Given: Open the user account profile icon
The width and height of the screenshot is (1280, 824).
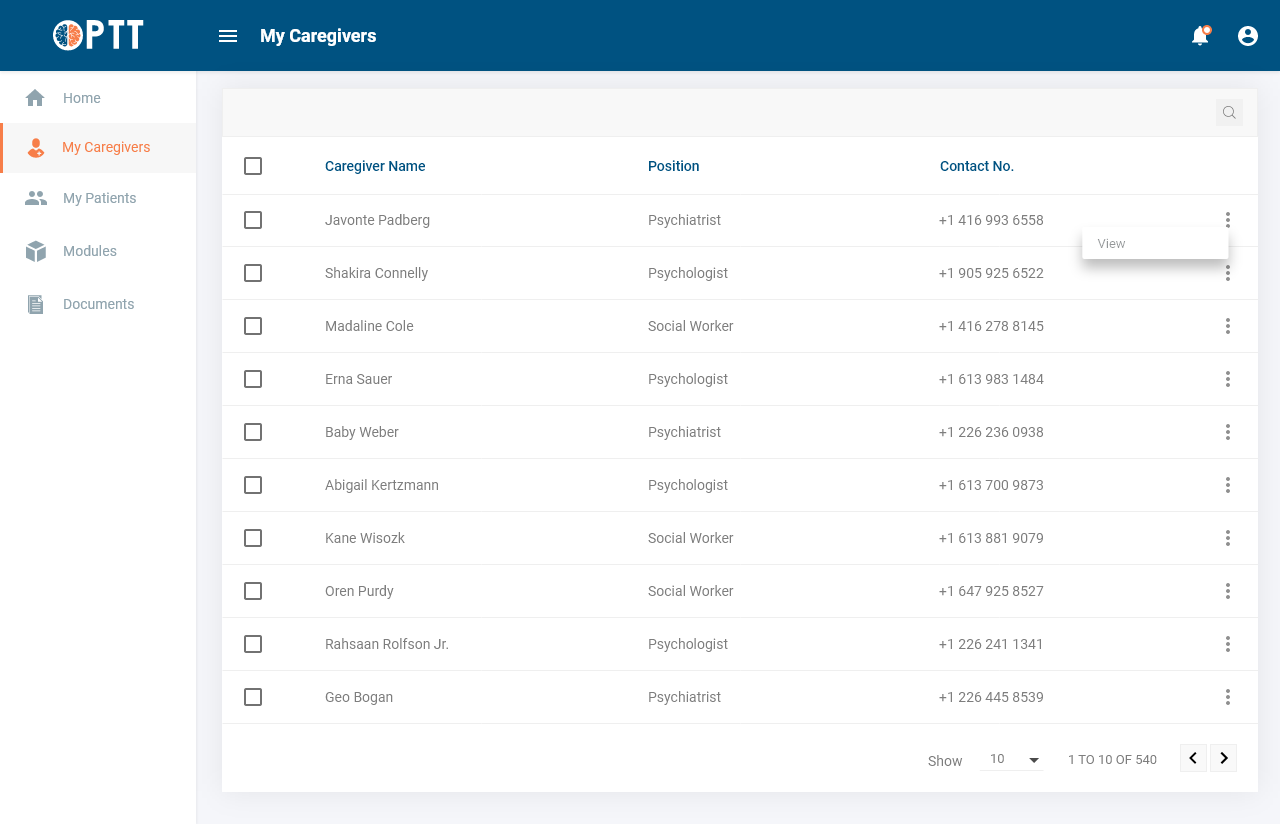Looking at the screenshot, I should point(1247,36).
